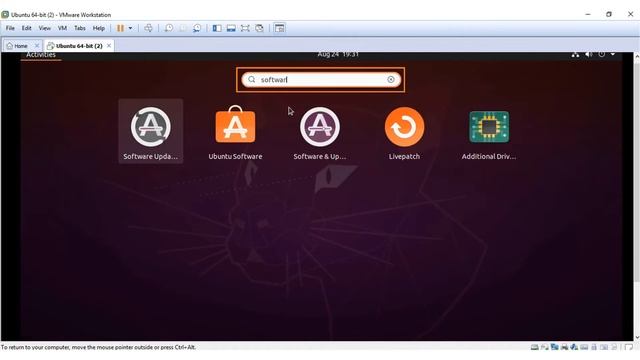Click the Activities button in Ubuntu
The image size is (640, 360).
(x=41, y=55)
